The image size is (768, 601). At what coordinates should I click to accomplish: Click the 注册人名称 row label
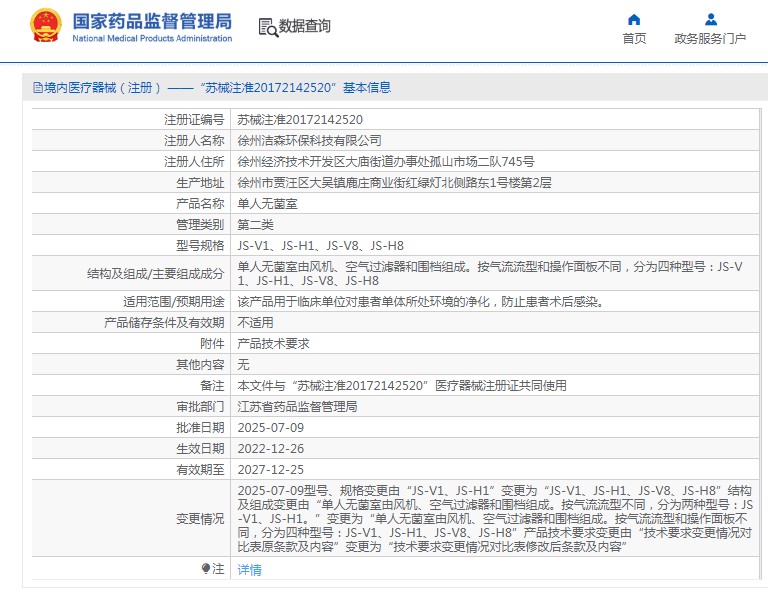click(194, 141)
